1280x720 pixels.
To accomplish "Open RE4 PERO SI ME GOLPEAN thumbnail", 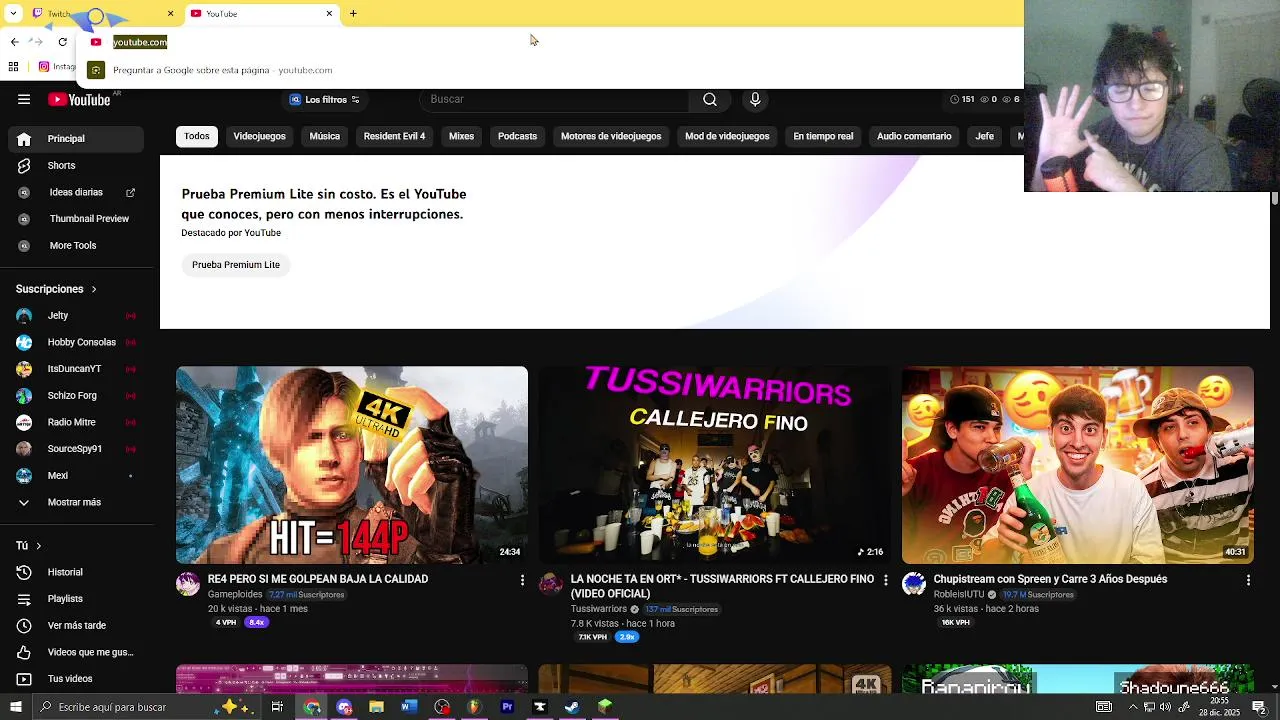I will click(352, 465).
